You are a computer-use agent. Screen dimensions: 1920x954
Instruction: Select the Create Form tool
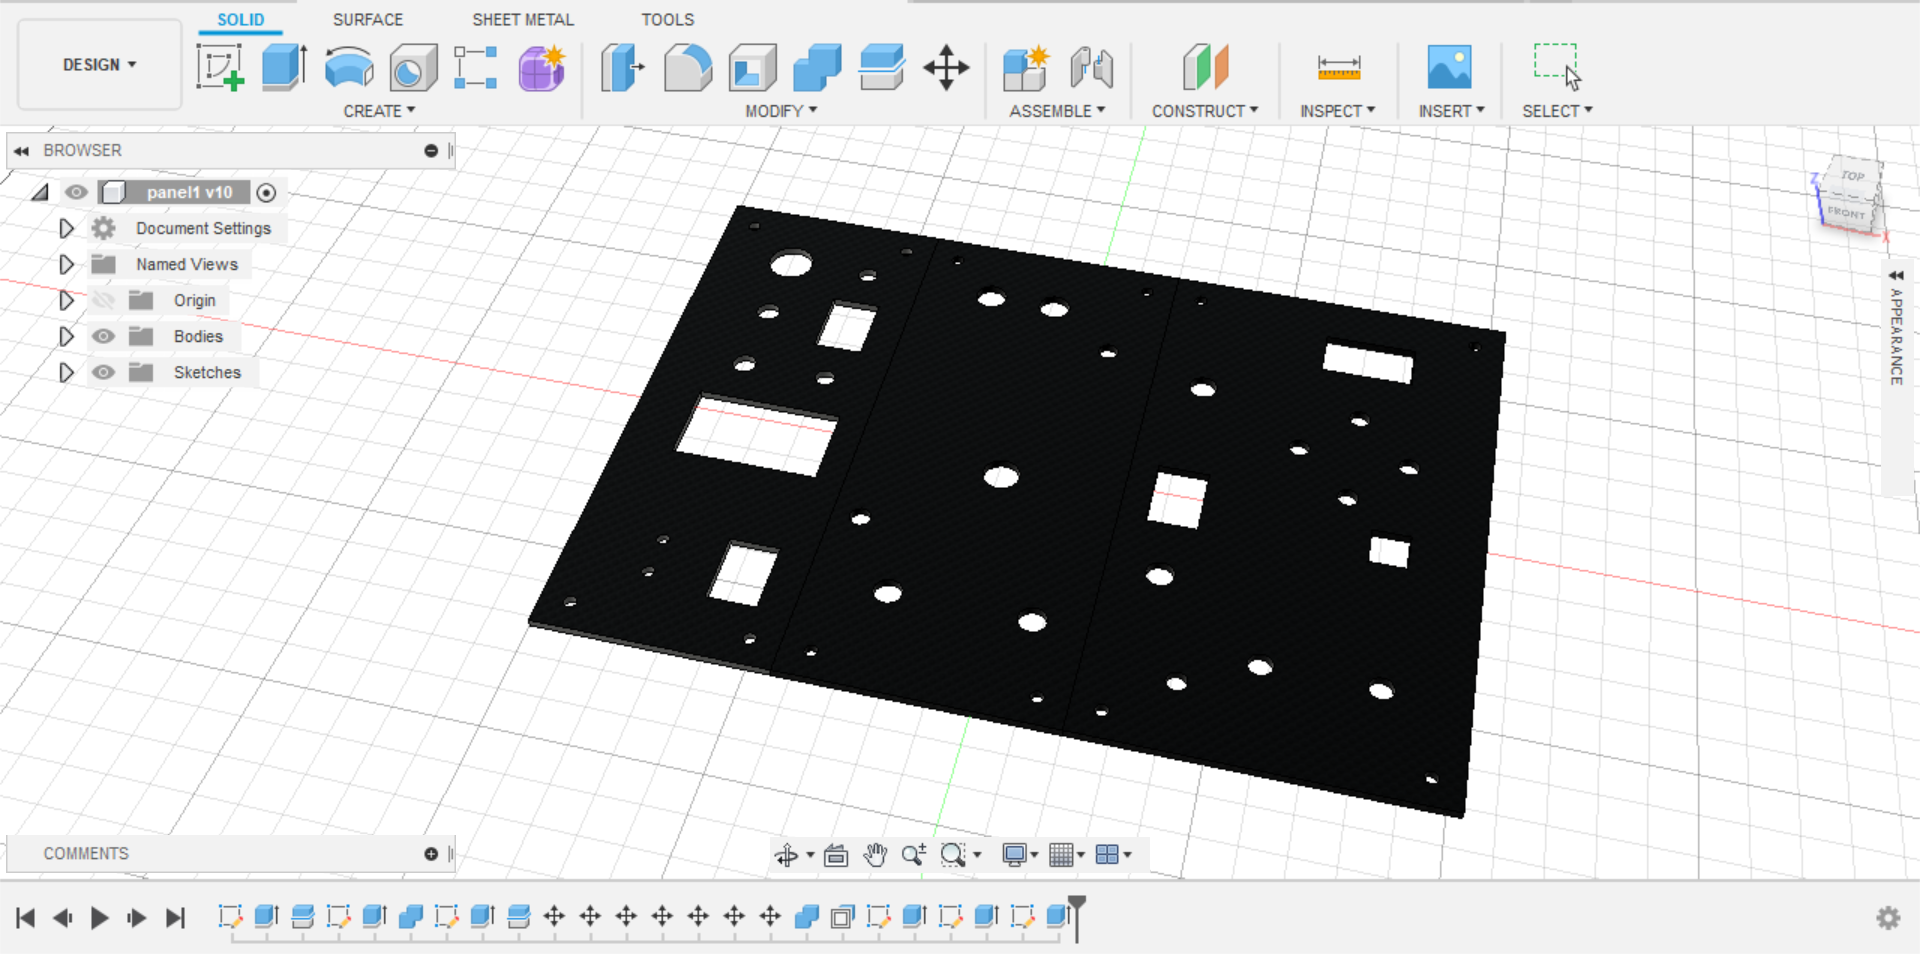pos(542,68)
